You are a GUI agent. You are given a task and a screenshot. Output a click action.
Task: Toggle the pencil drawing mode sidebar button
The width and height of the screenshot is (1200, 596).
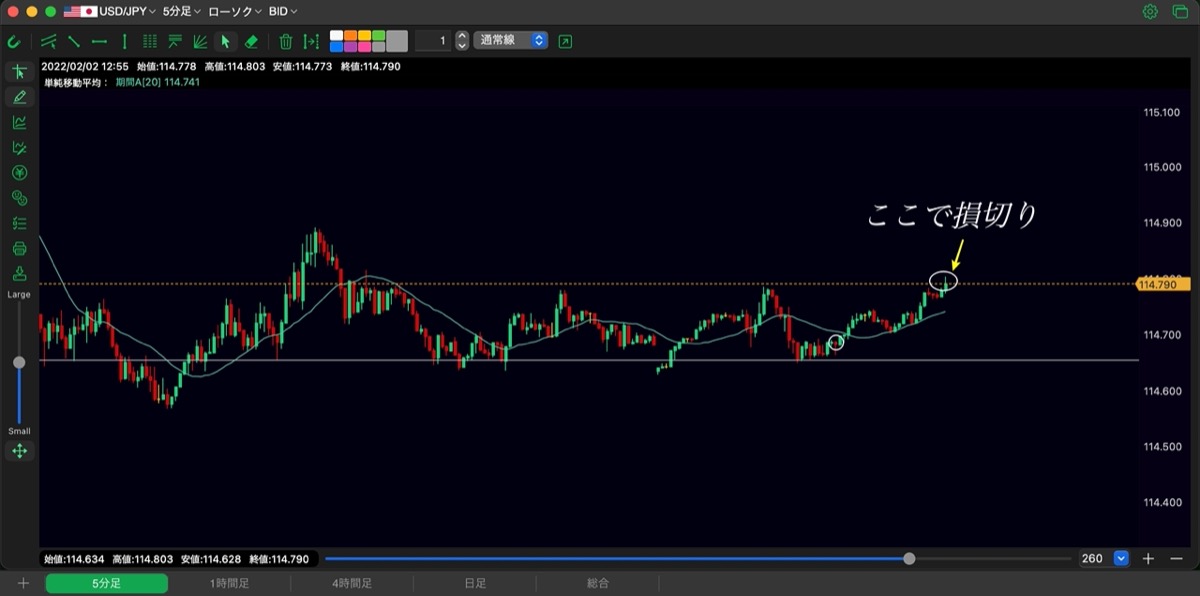[19, 97]
